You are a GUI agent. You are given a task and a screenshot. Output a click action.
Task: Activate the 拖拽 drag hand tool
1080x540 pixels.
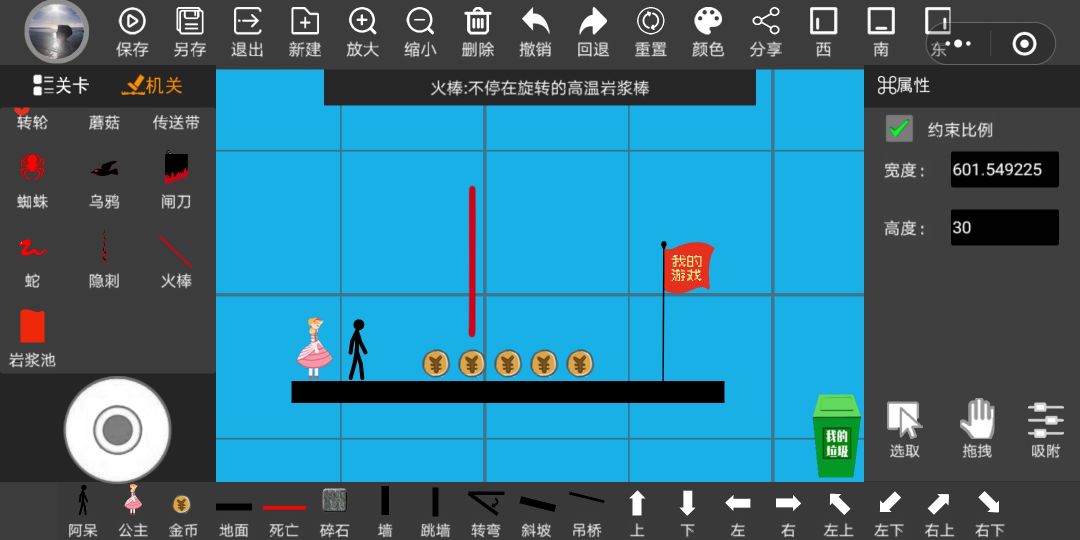coord(977,428)
